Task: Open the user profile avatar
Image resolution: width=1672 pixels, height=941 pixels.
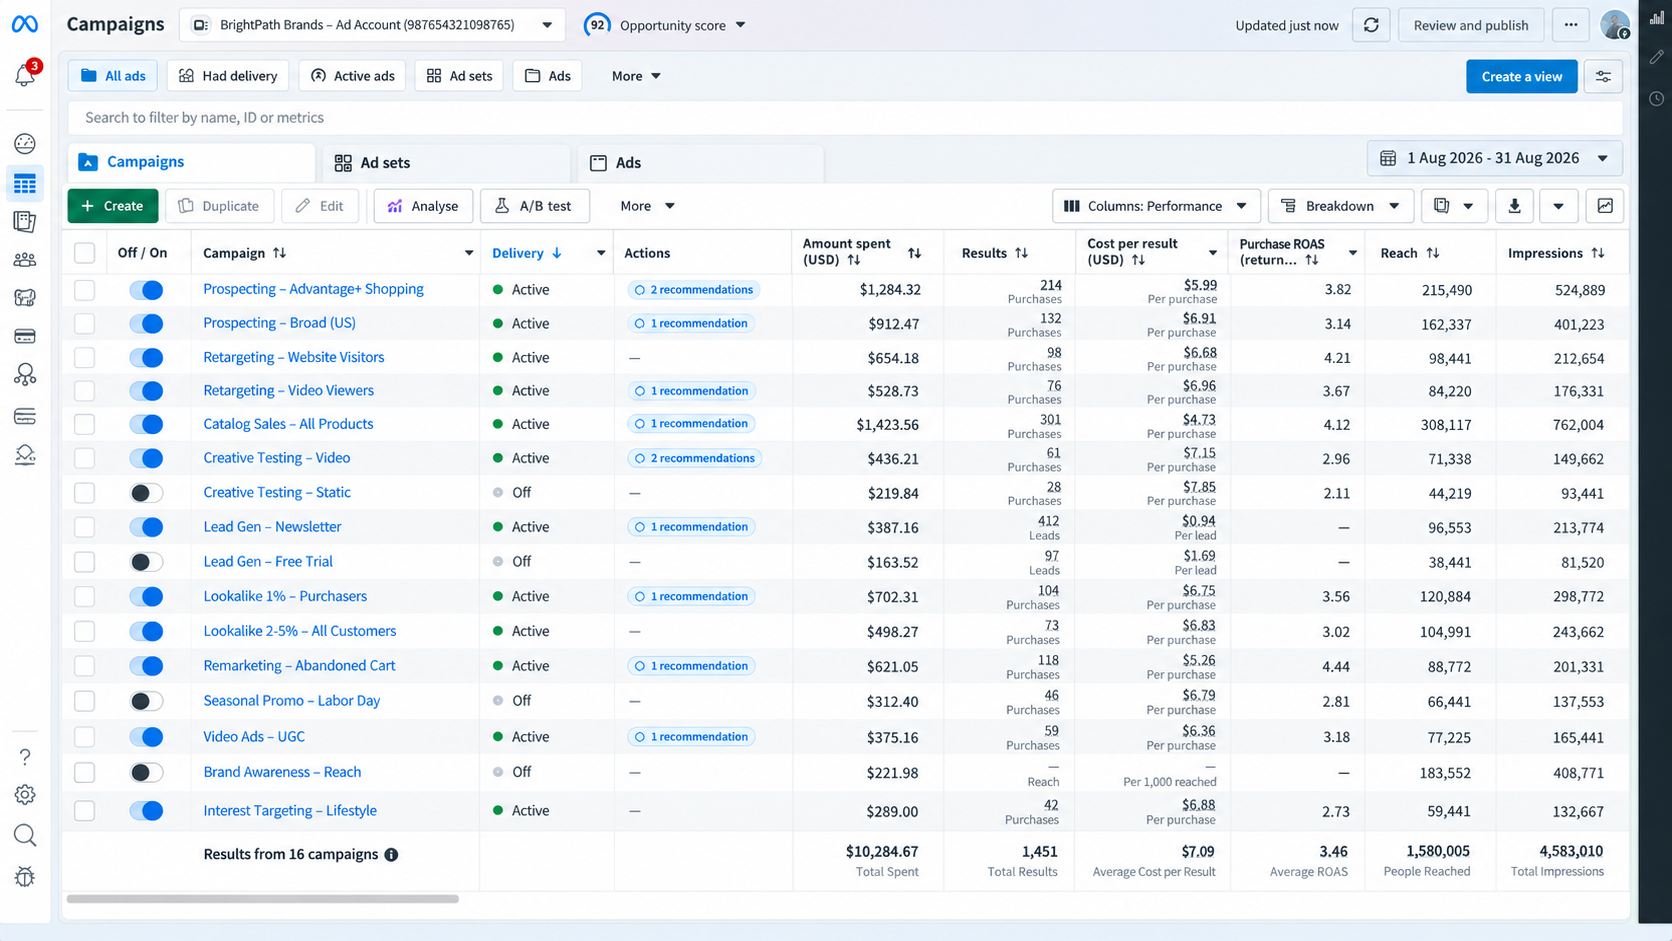Action: pyautogui.click(x=1615, y=25)
